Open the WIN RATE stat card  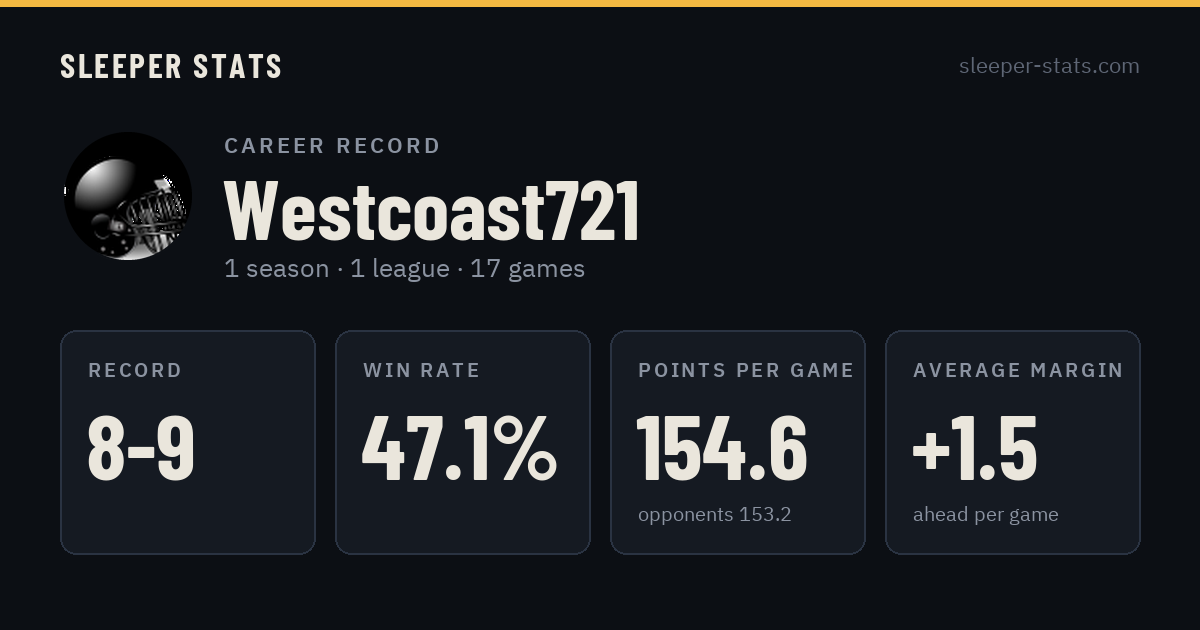(x=463, y=442)
